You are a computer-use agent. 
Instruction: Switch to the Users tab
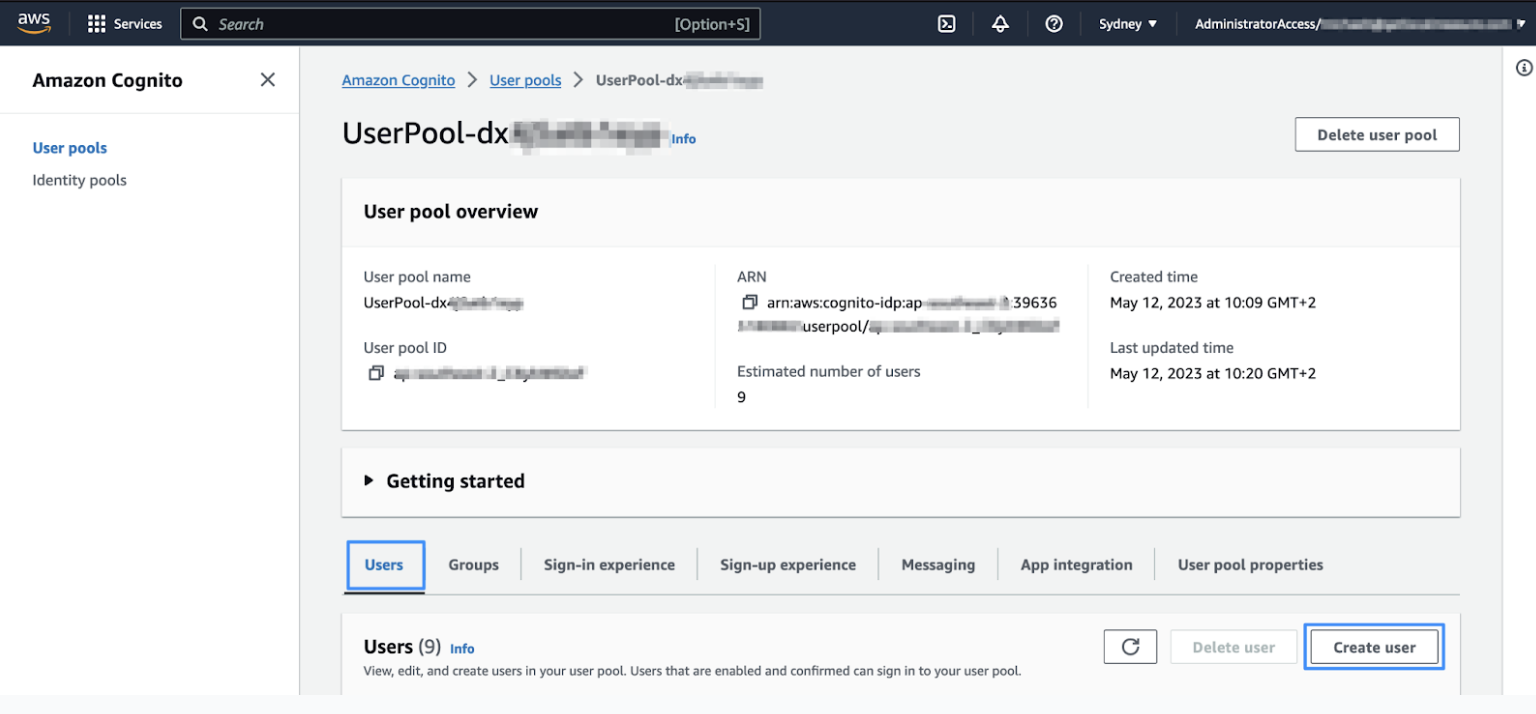point(385,565)
